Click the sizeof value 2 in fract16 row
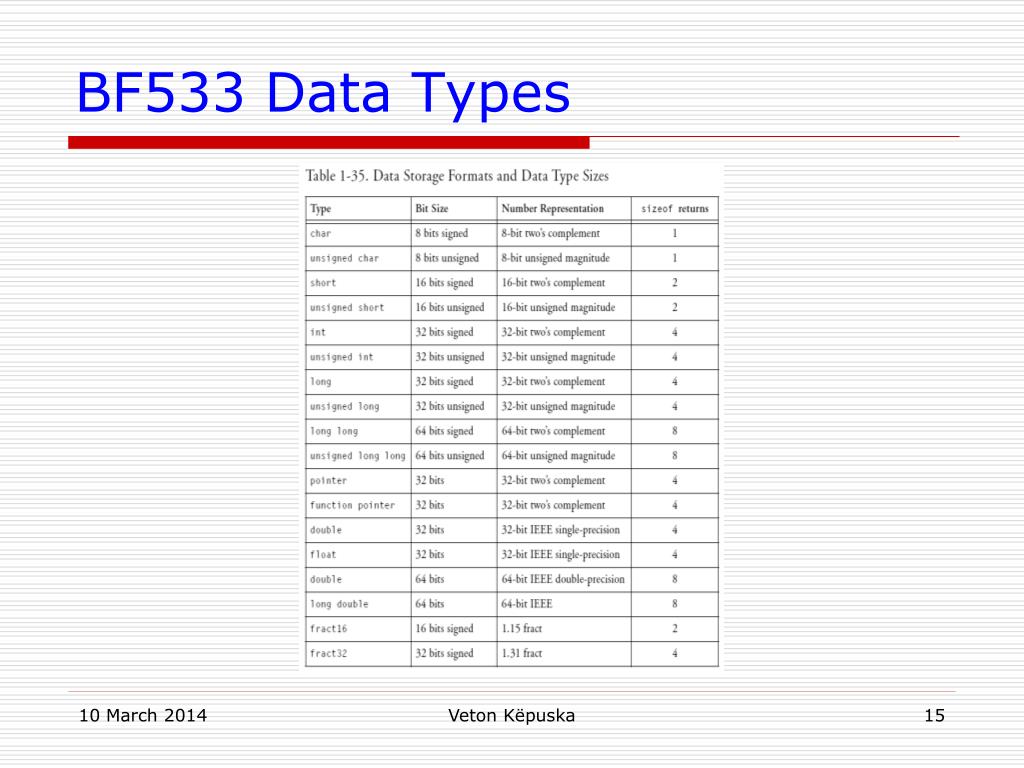 point(675,628)
